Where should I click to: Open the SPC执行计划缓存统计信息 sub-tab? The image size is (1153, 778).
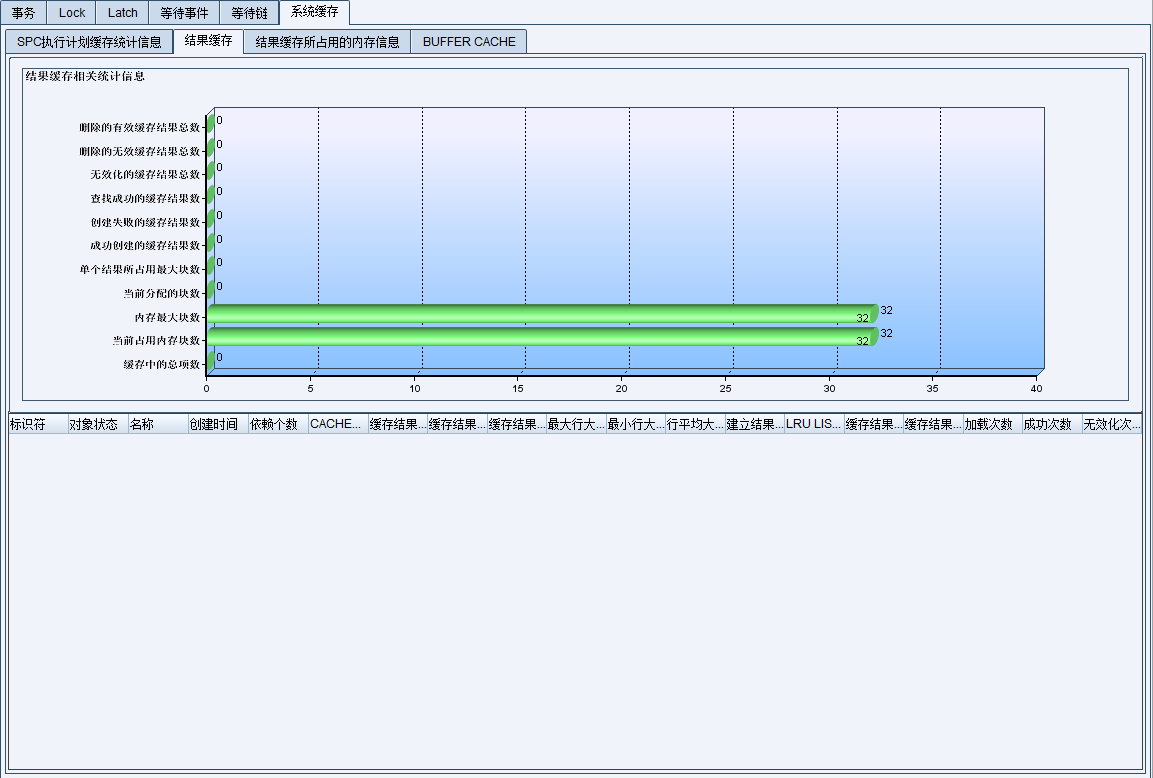[x=89, y=42]
